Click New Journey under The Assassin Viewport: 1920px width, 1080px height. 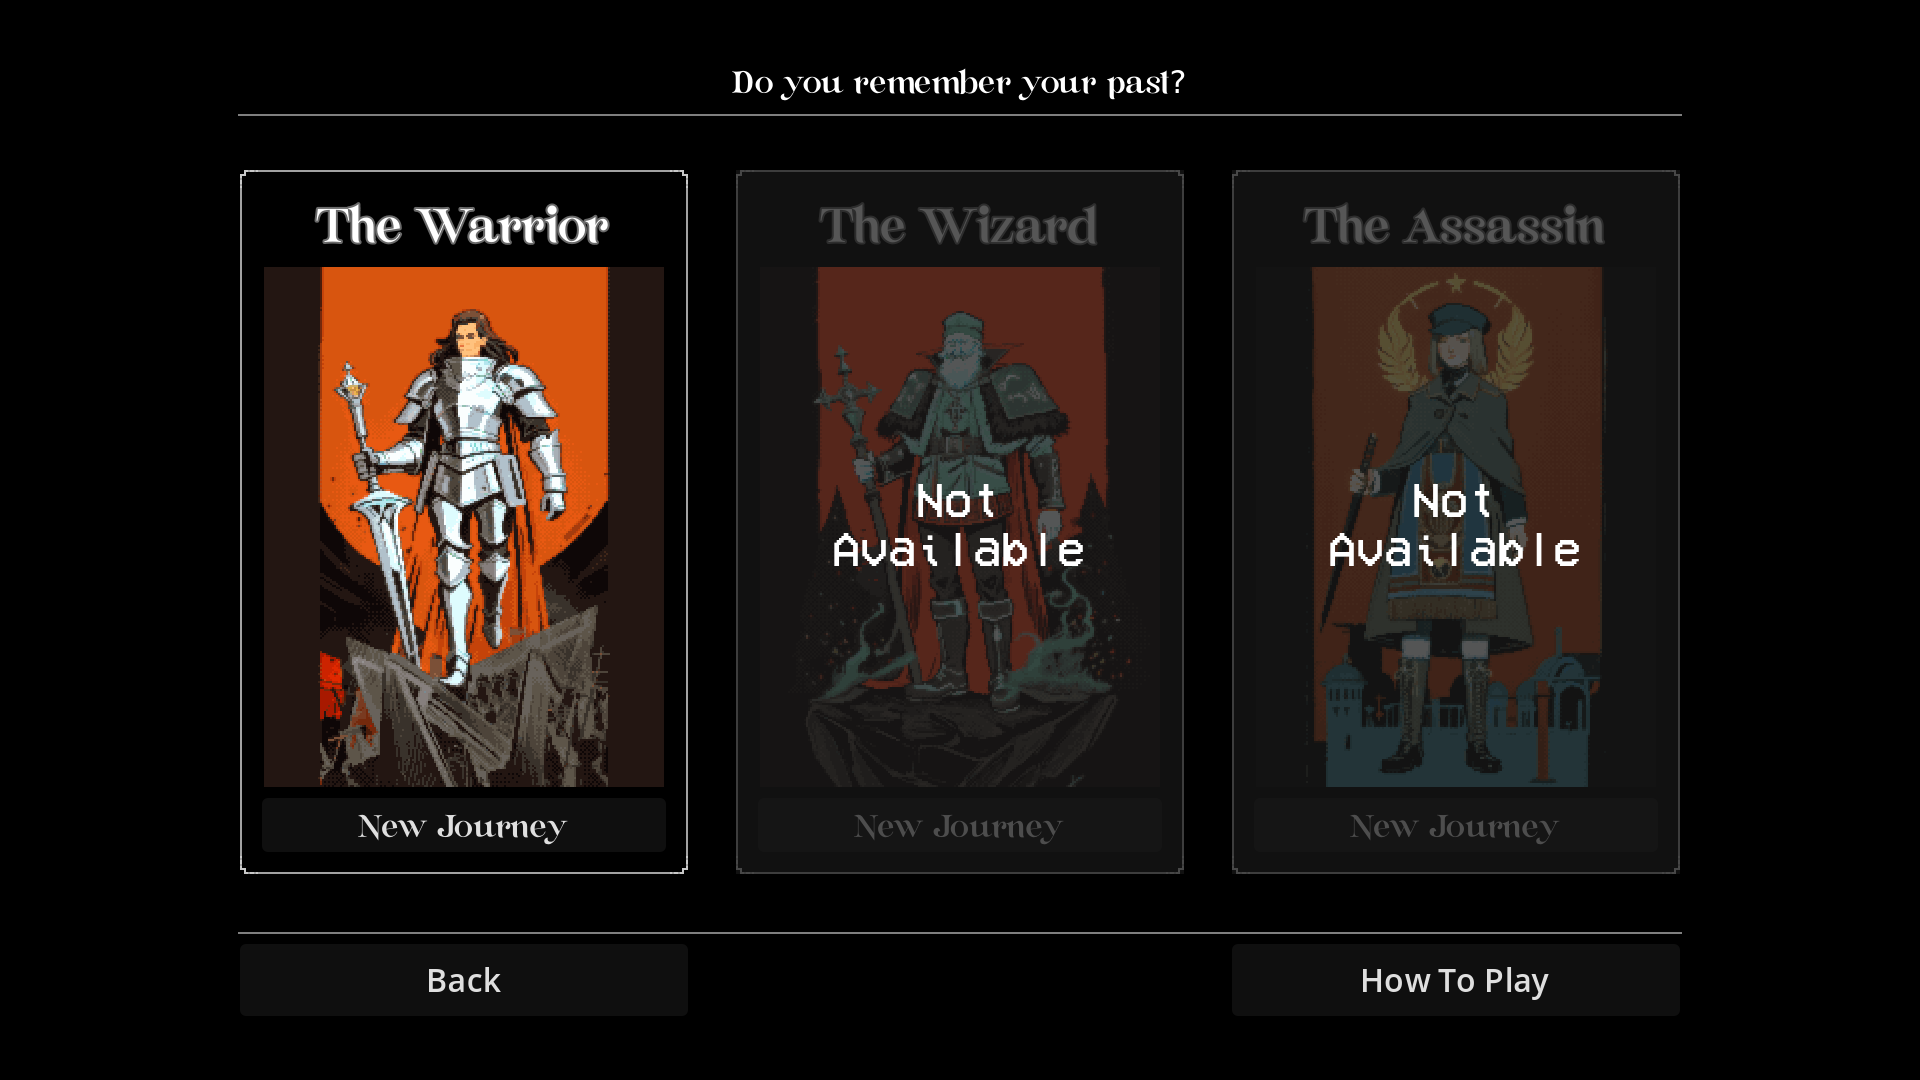pos(1455,825)
